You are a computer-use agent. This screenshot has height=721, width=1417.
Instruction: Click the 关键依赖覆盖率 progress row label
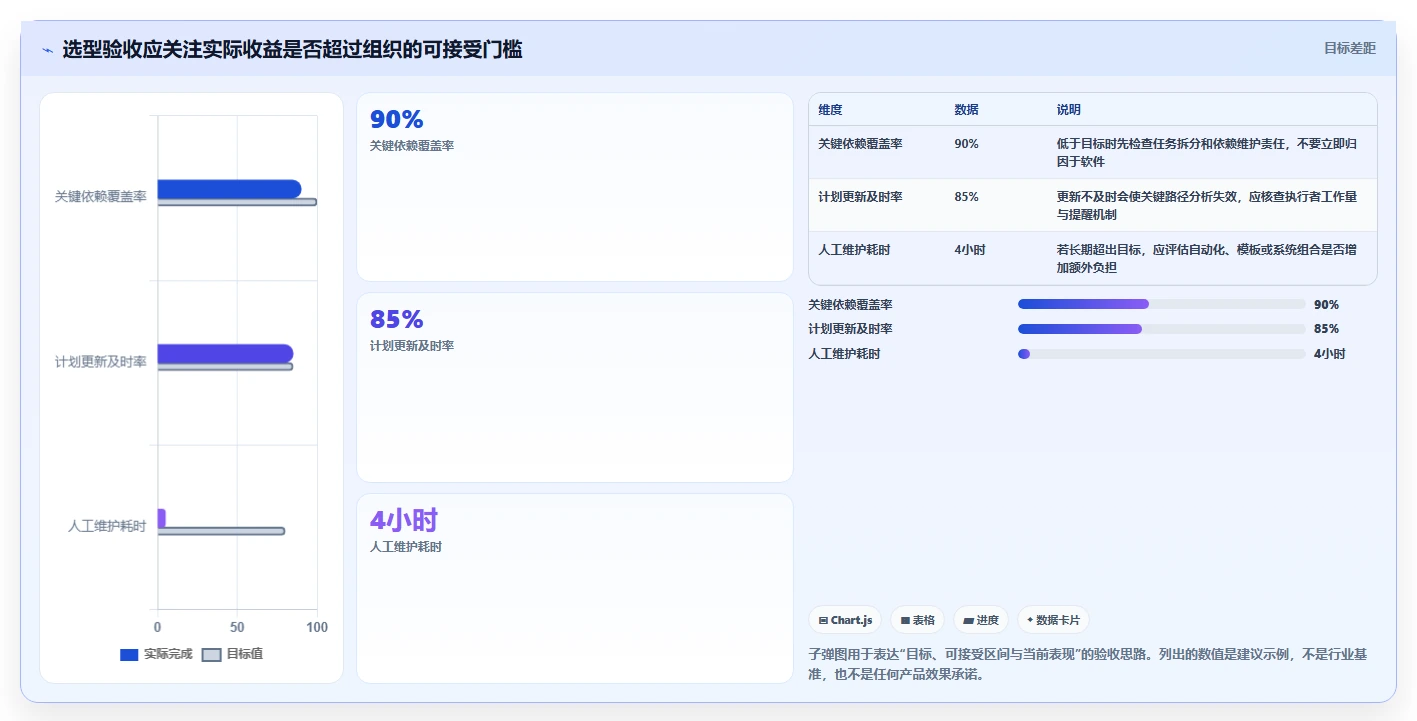(x=851, y=305)
